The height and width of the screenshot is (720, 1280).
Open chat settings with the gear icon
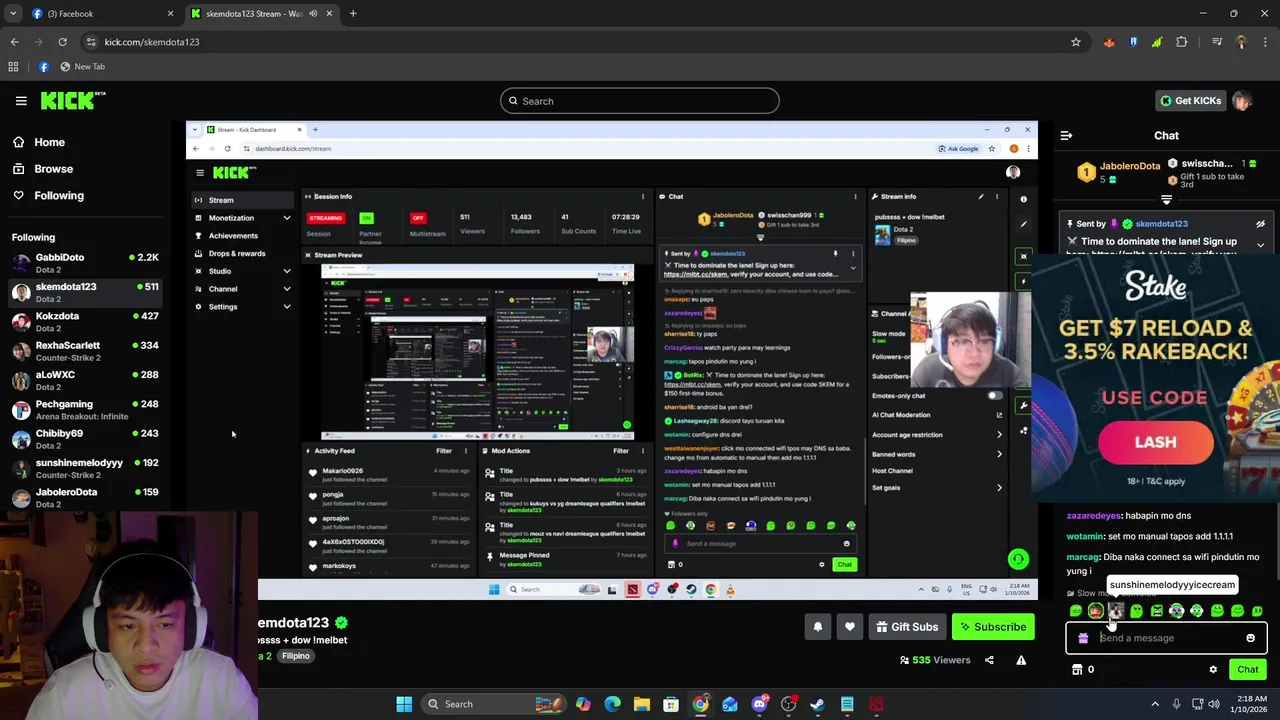click(1213, 670)
